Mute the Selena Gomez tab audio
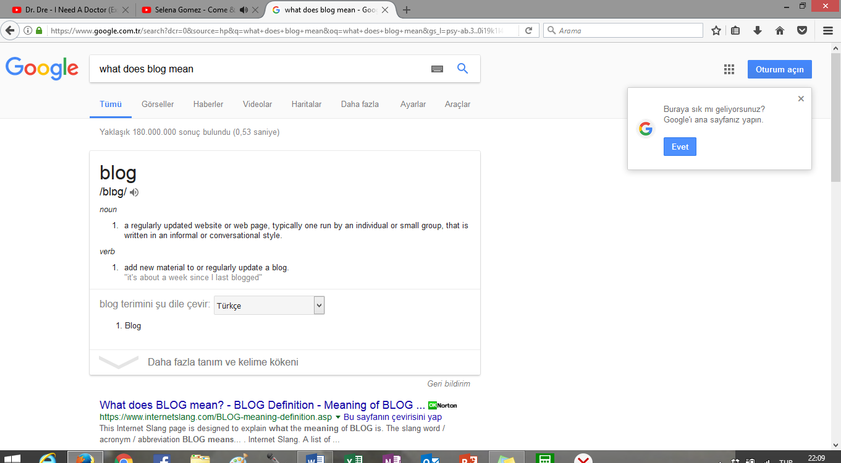This screenshot has width=841, height=463. point(244,10)
